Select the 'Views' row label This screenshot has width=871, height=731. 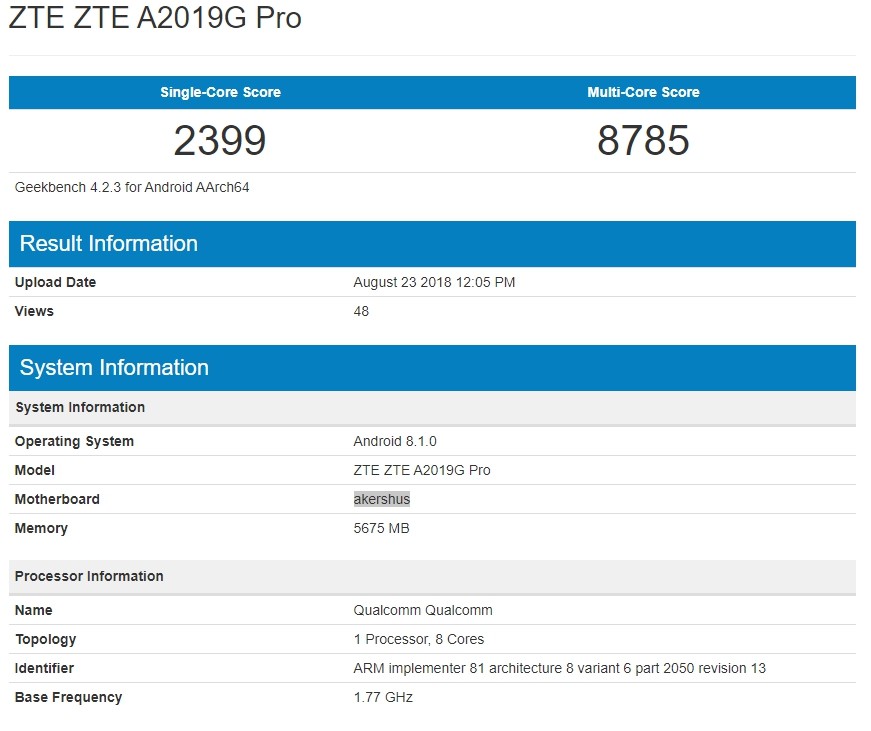[x=34, y=311]
